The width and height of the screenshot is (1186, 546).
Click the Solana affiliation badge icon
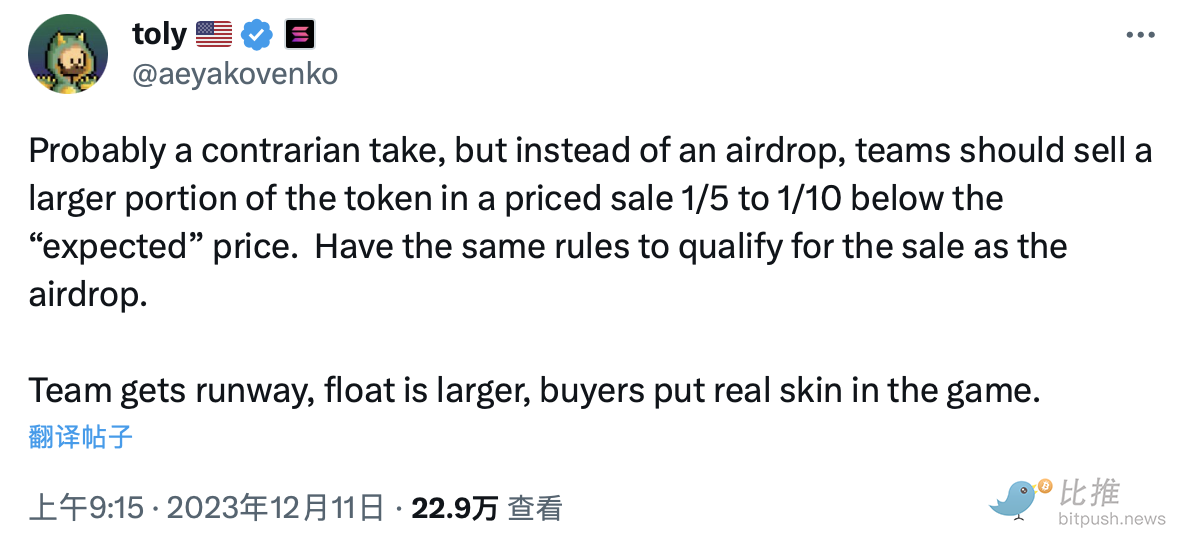[x=300, y=36]
